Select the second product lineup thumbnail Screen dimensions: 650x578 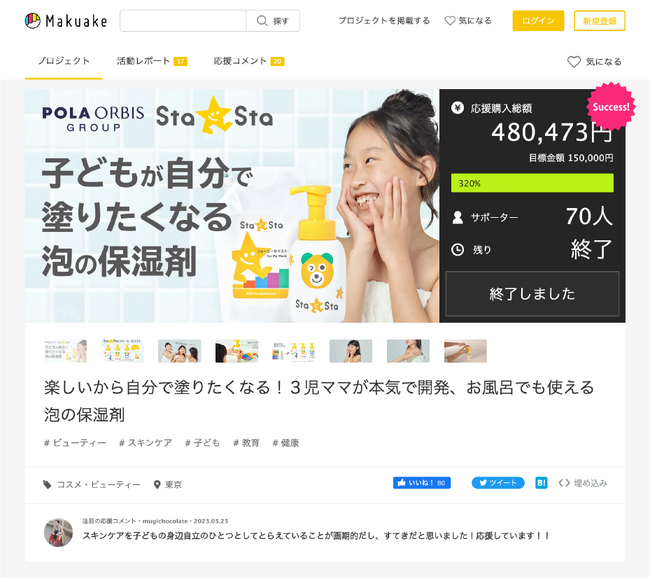tap(122, 351)
